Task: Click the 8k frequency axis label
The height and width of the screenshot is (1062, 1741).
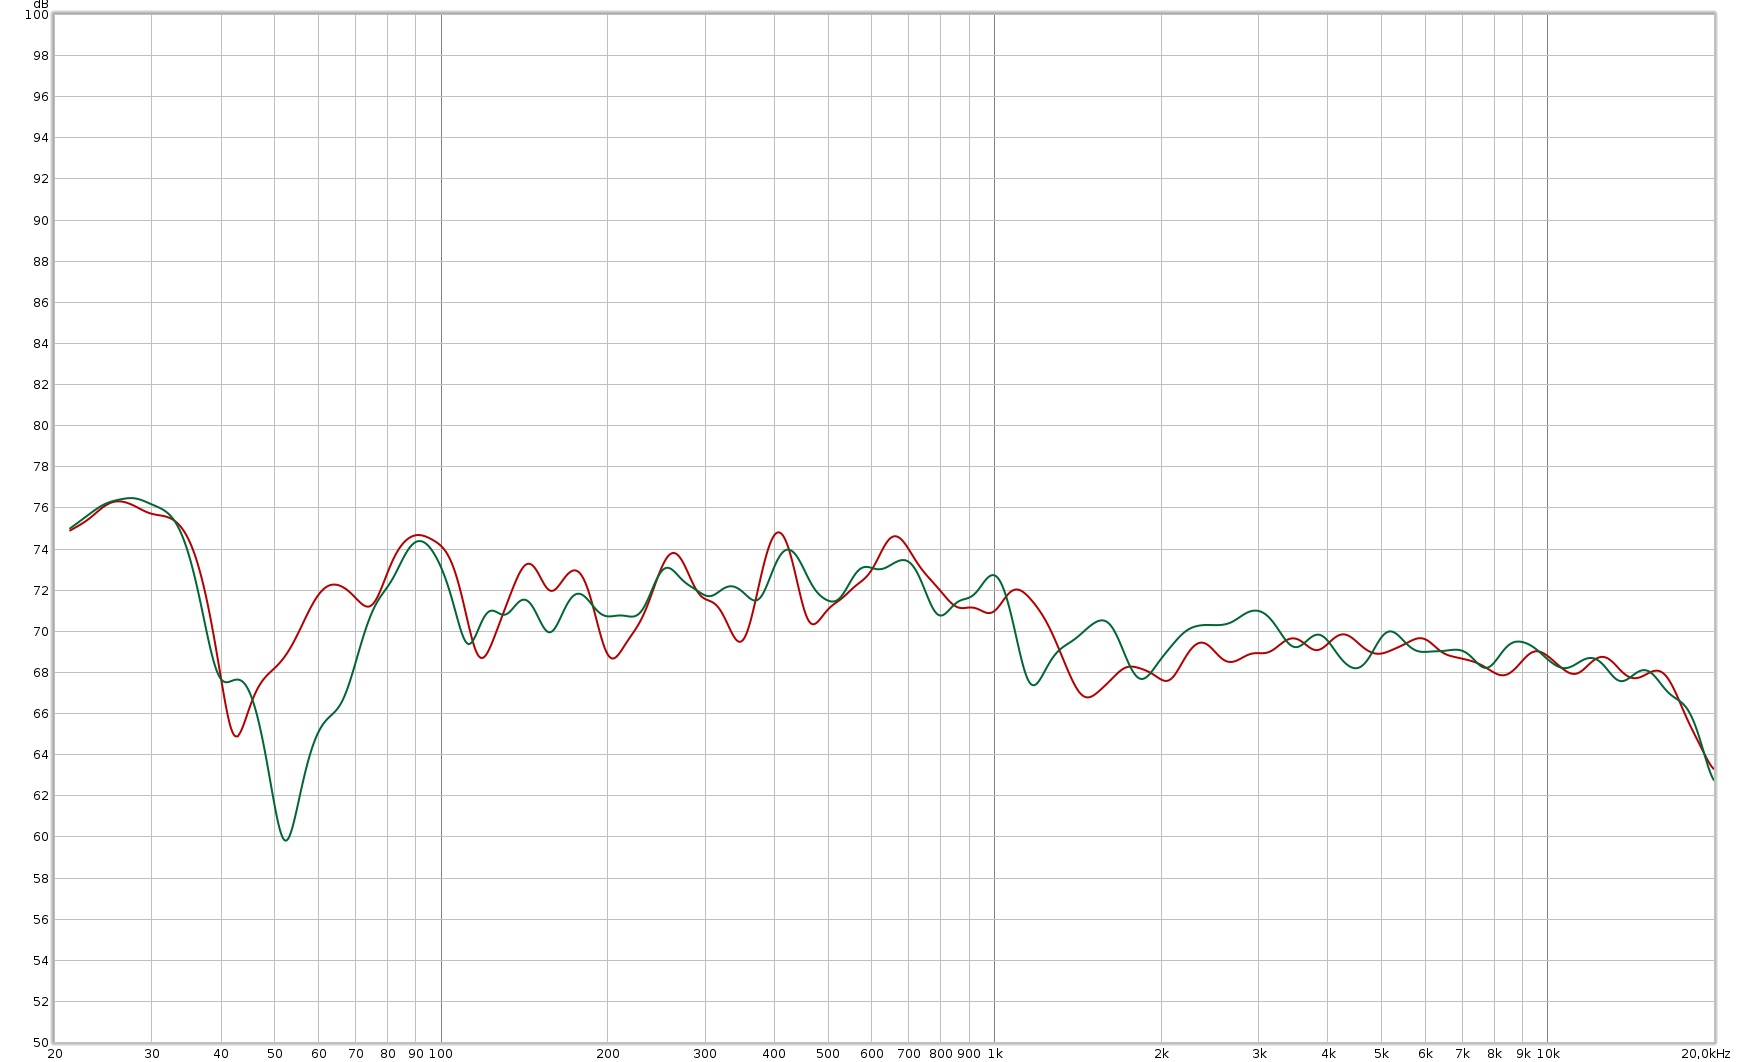Action: [x=1494, y=1054]
